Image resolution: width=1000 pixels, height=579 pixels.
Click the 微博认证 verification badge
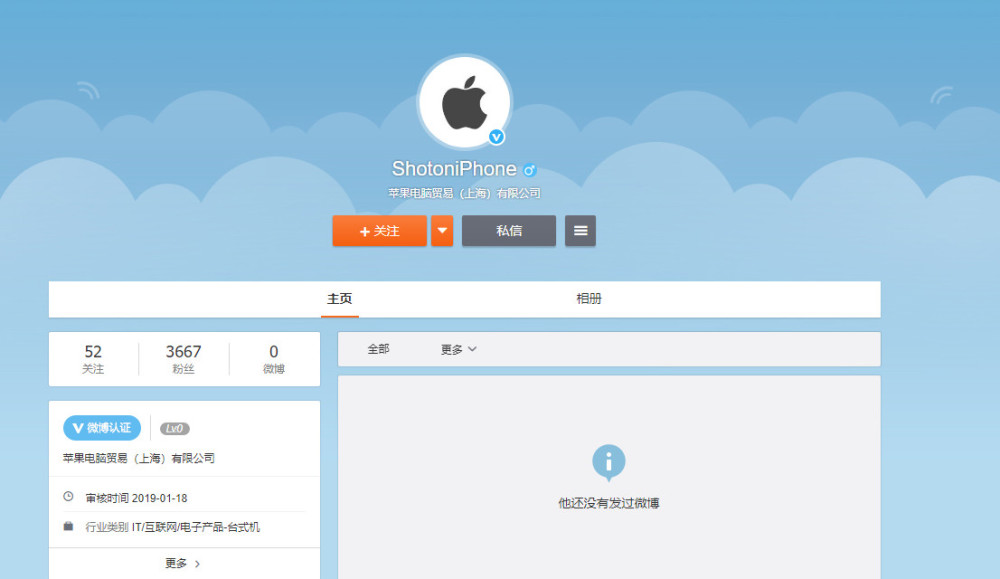102,428
